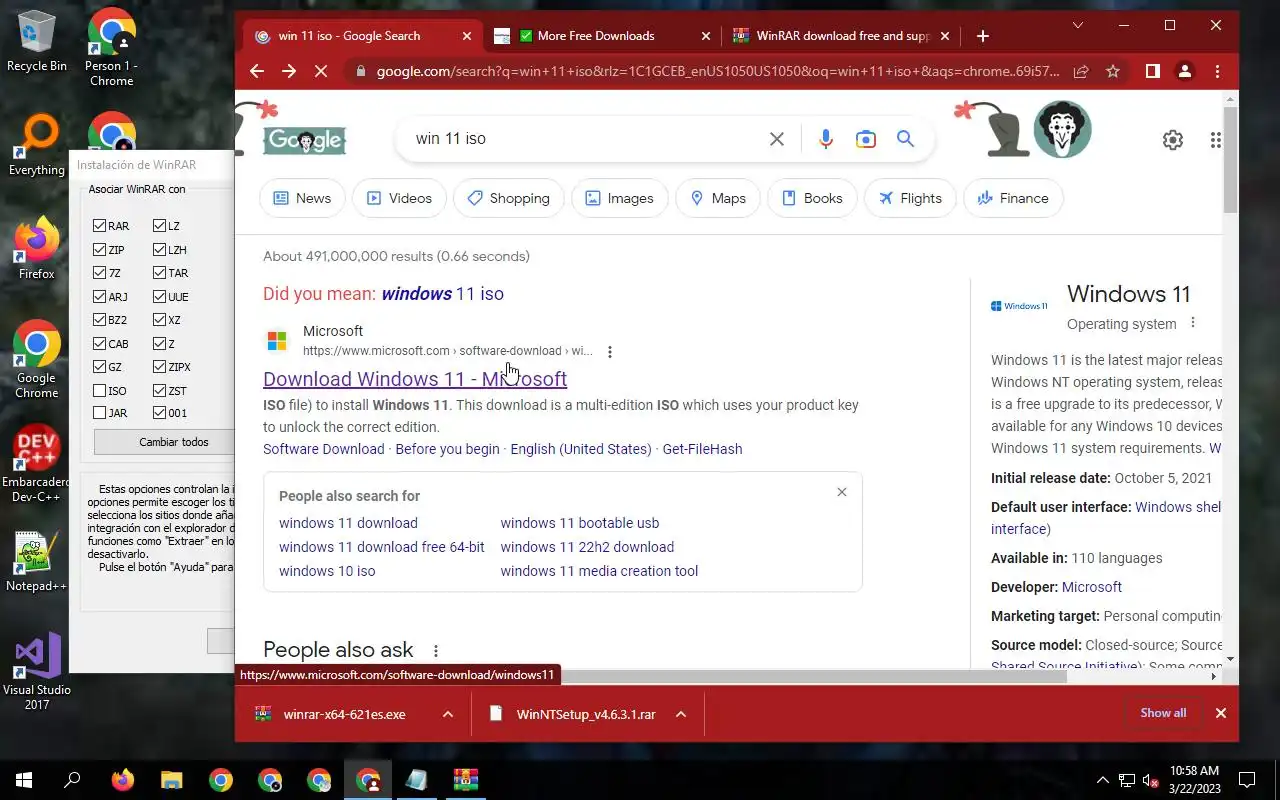The height and width of the screenshot is (800, 1280).
Task: Uncheck RAR association in WinRAR setup
Action: click(x=99, y=226)
